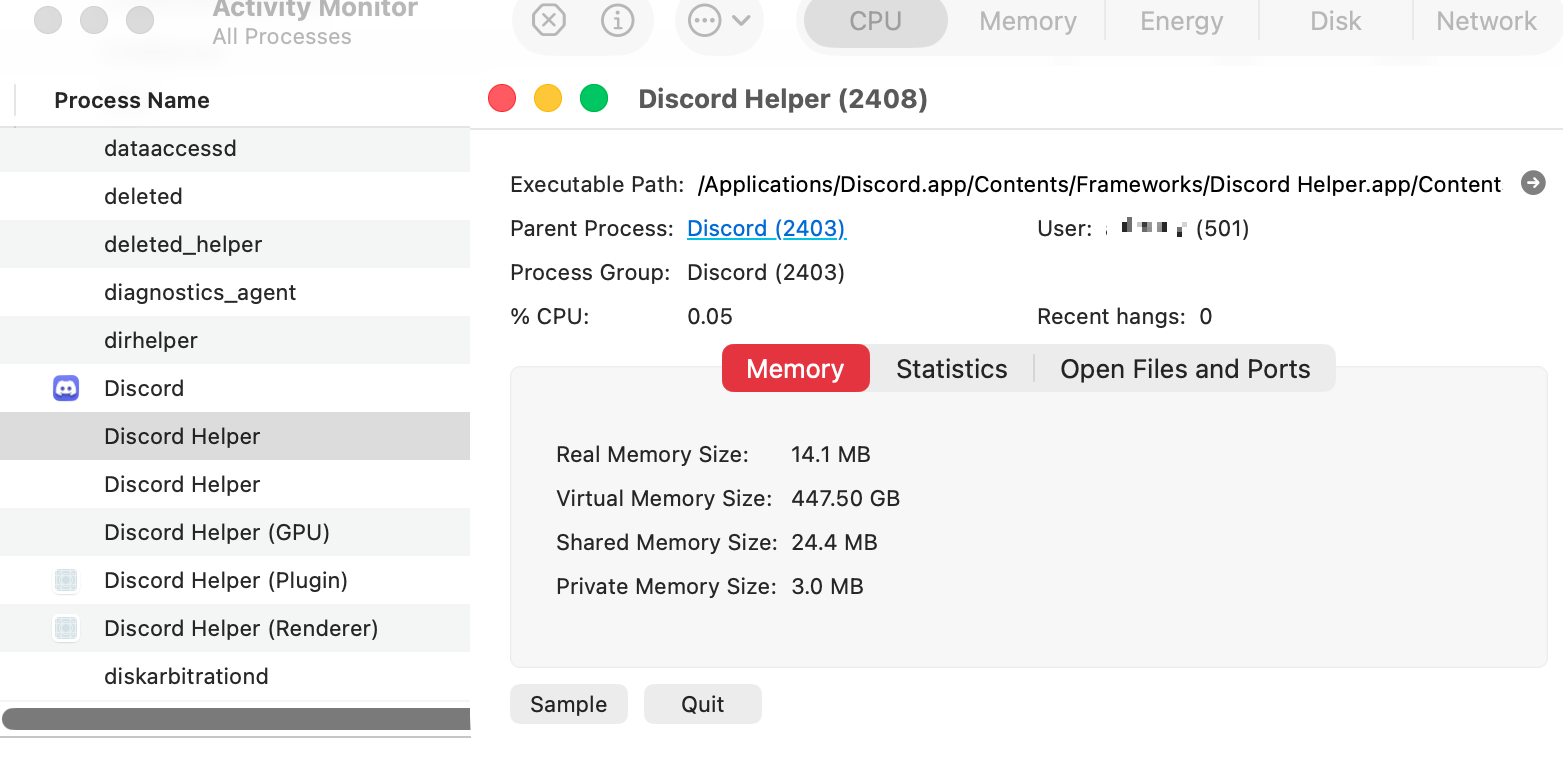Image resolution: width=1563 pixels, height=758 pixels.
Task: Open the Open Files and Ports tab
Action: (1185, 368)
